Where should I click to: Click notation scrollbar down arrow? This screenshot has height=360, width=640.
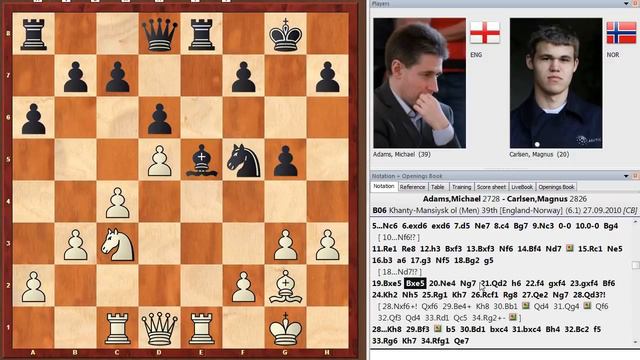click(x=635, y=342)
